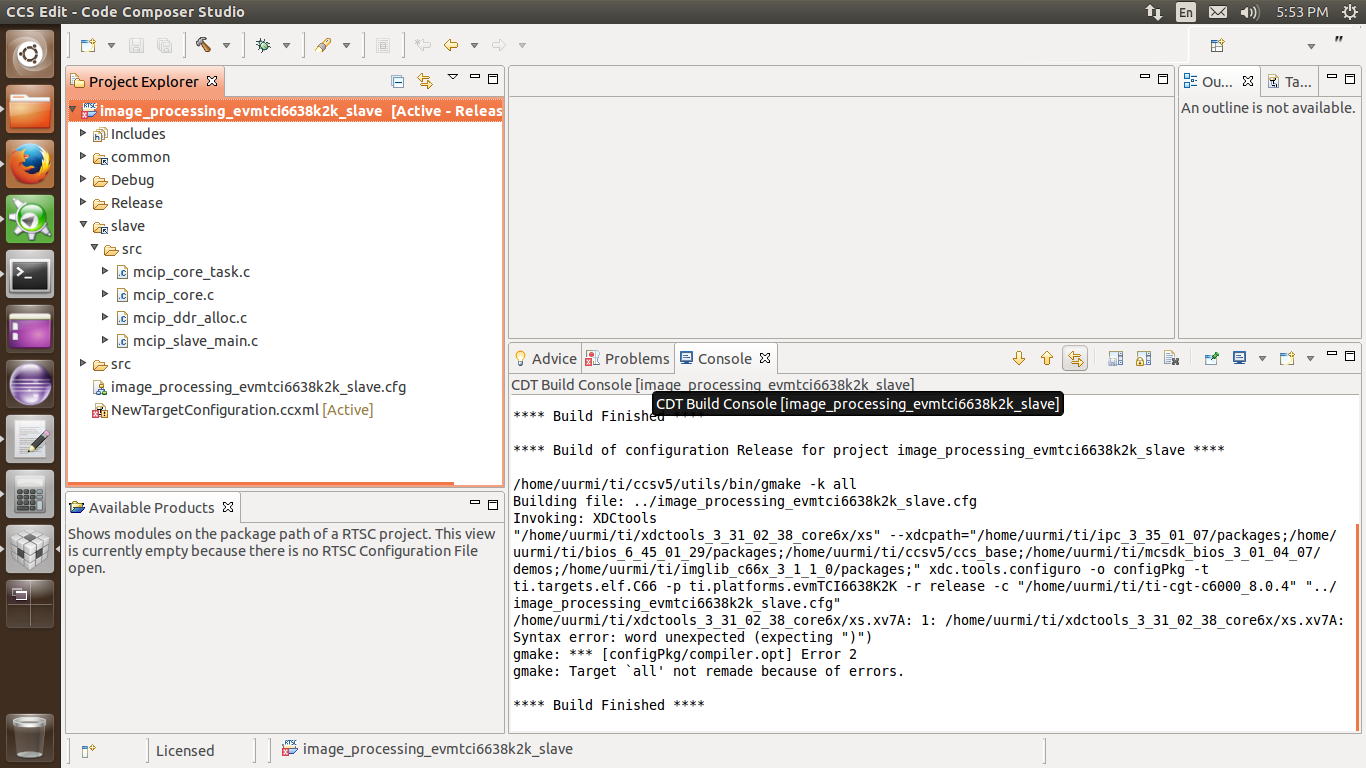The width and height of the screenshot is (1366, 768).
Task: Show more toolbar items via chevron
Action: pos(1339,42)
